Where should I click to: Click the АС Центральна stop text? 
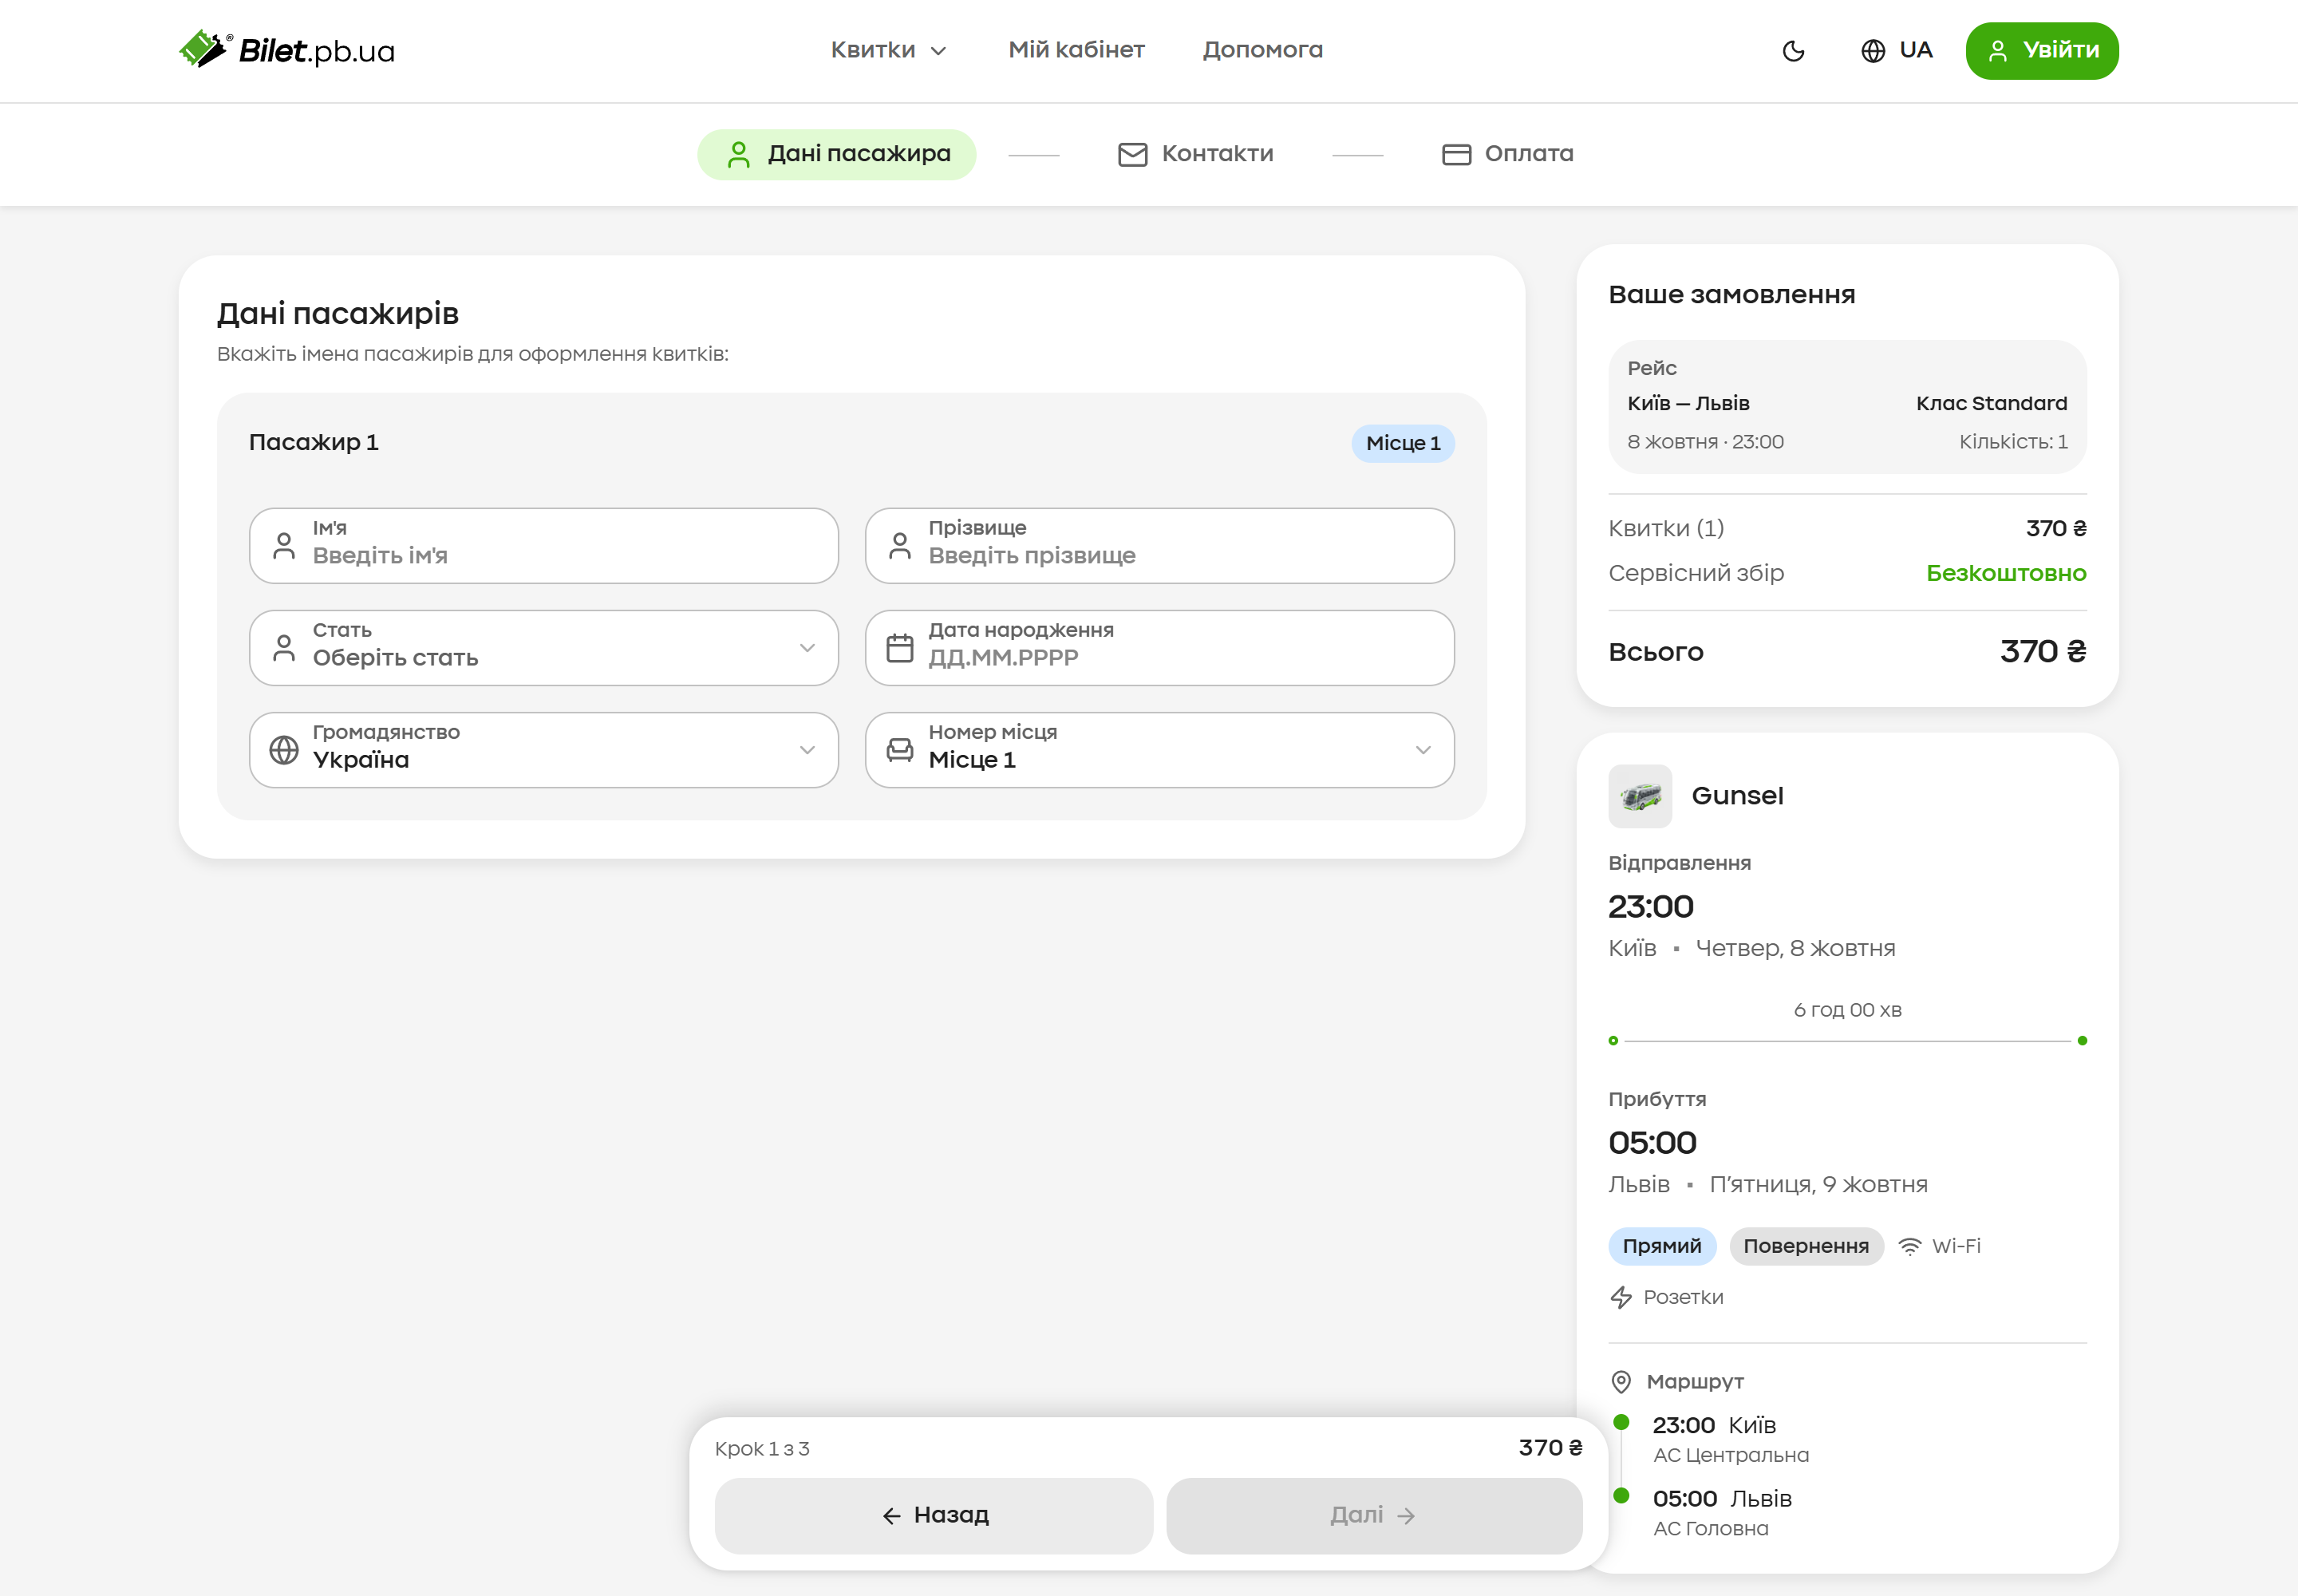click(x=1731, y=1456)
